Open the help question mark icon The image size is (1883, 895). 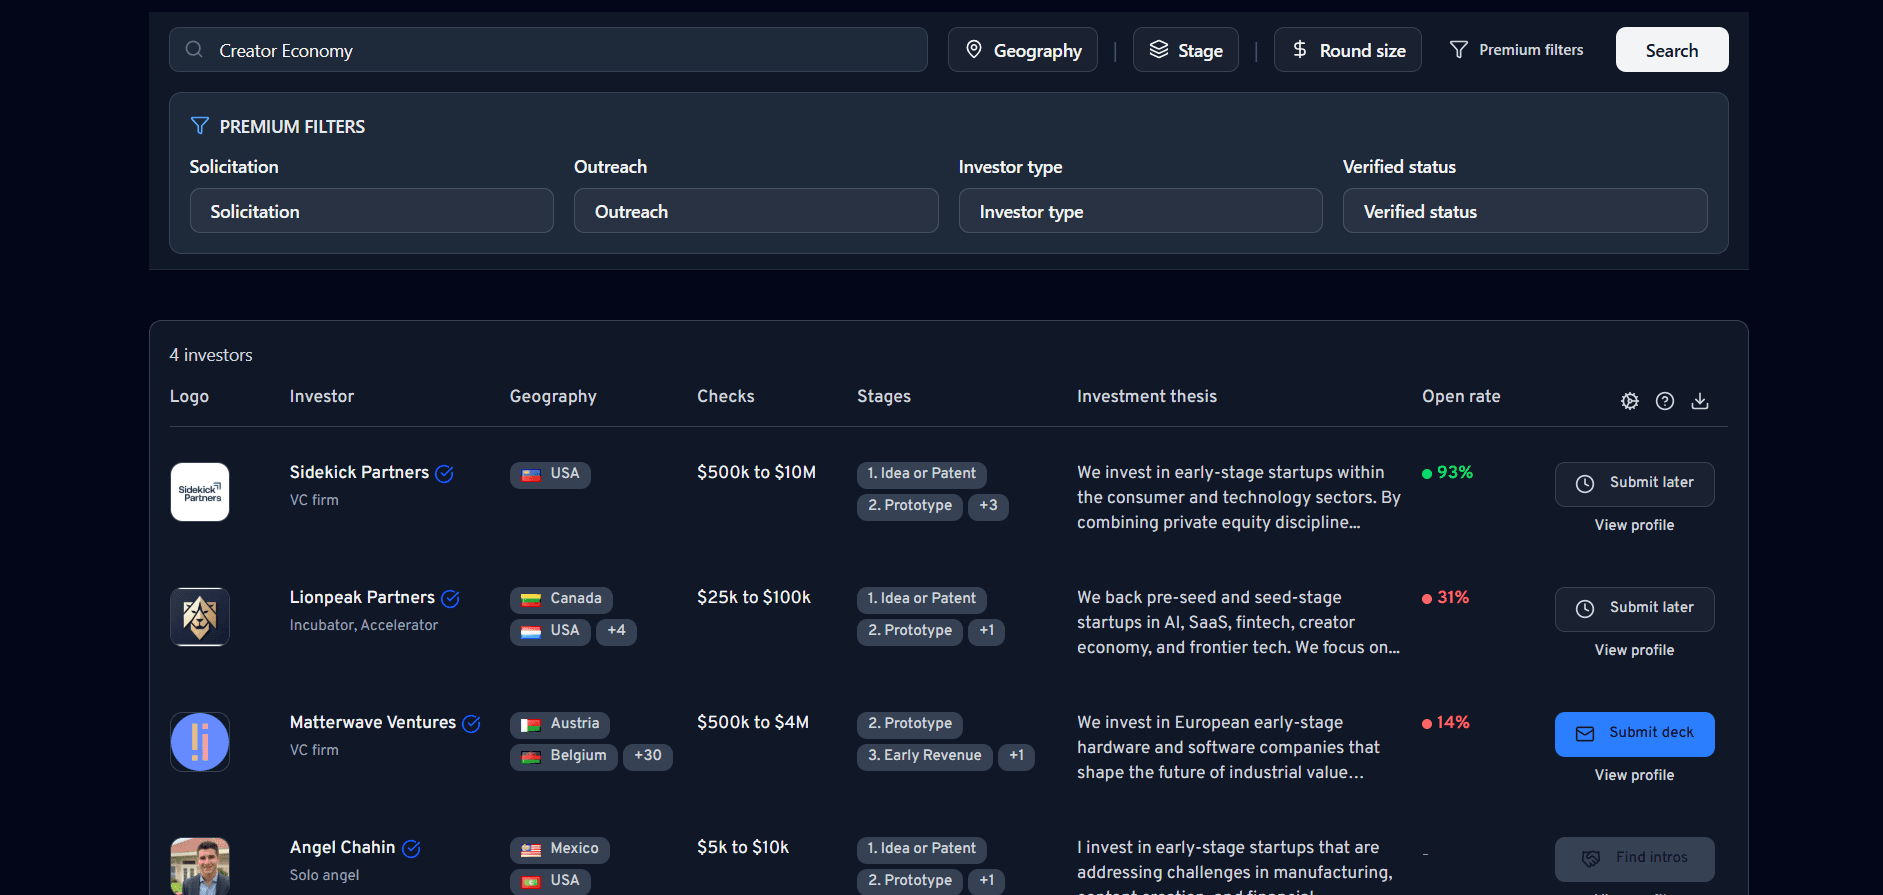click(1665, 401)
